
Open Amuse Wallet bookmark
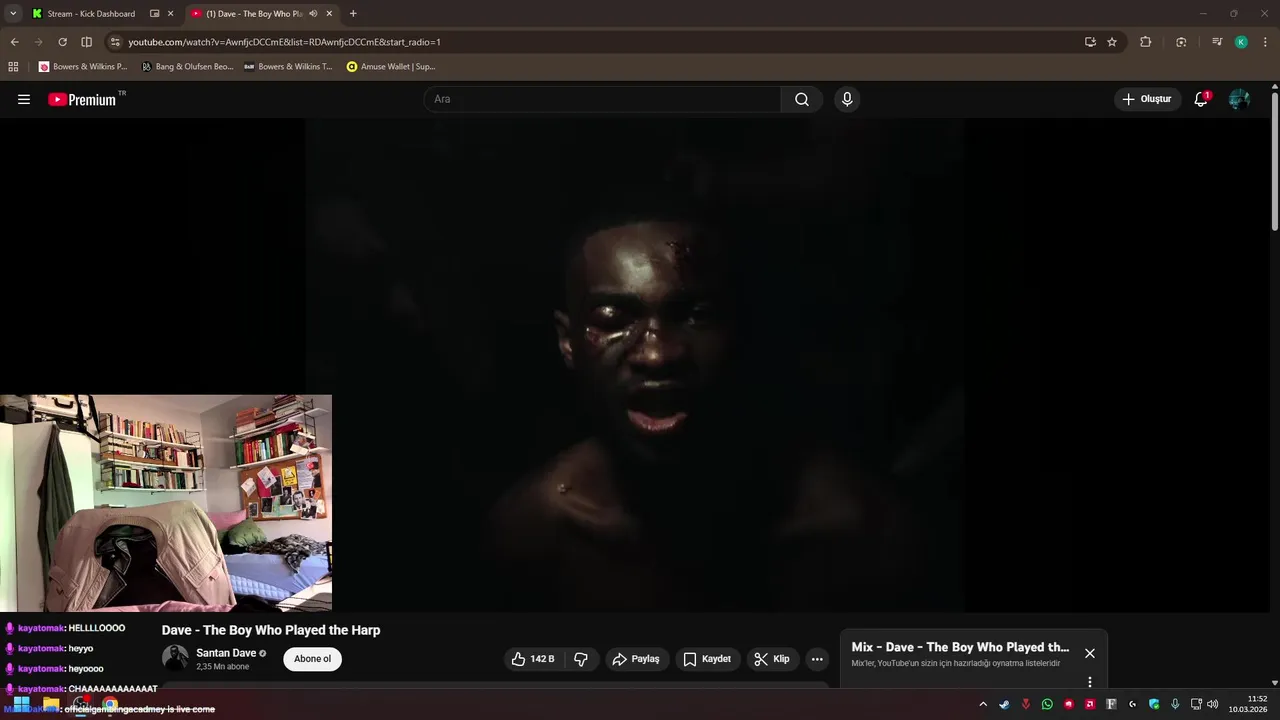coord(391,67)
